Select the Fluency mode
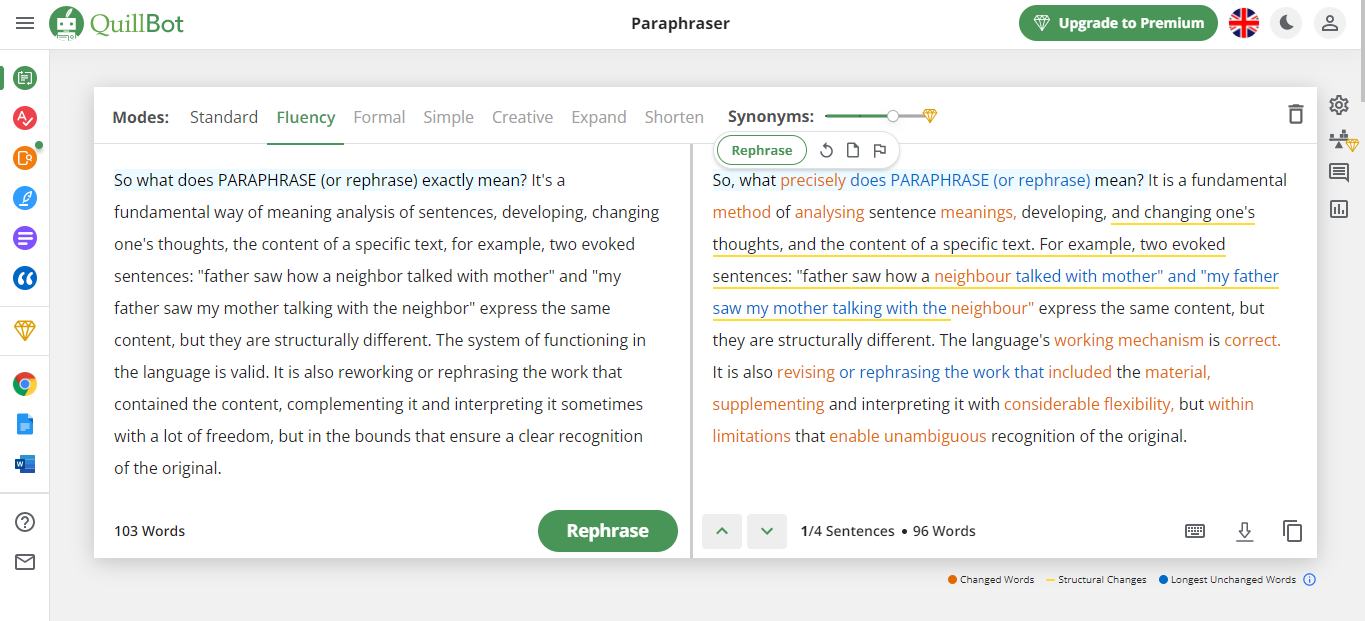The height and width of the screenshot is (621, 1365). [x=306, y=117]
